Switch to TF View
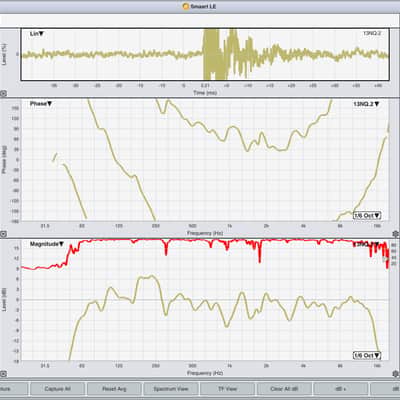 coord(227,389)
